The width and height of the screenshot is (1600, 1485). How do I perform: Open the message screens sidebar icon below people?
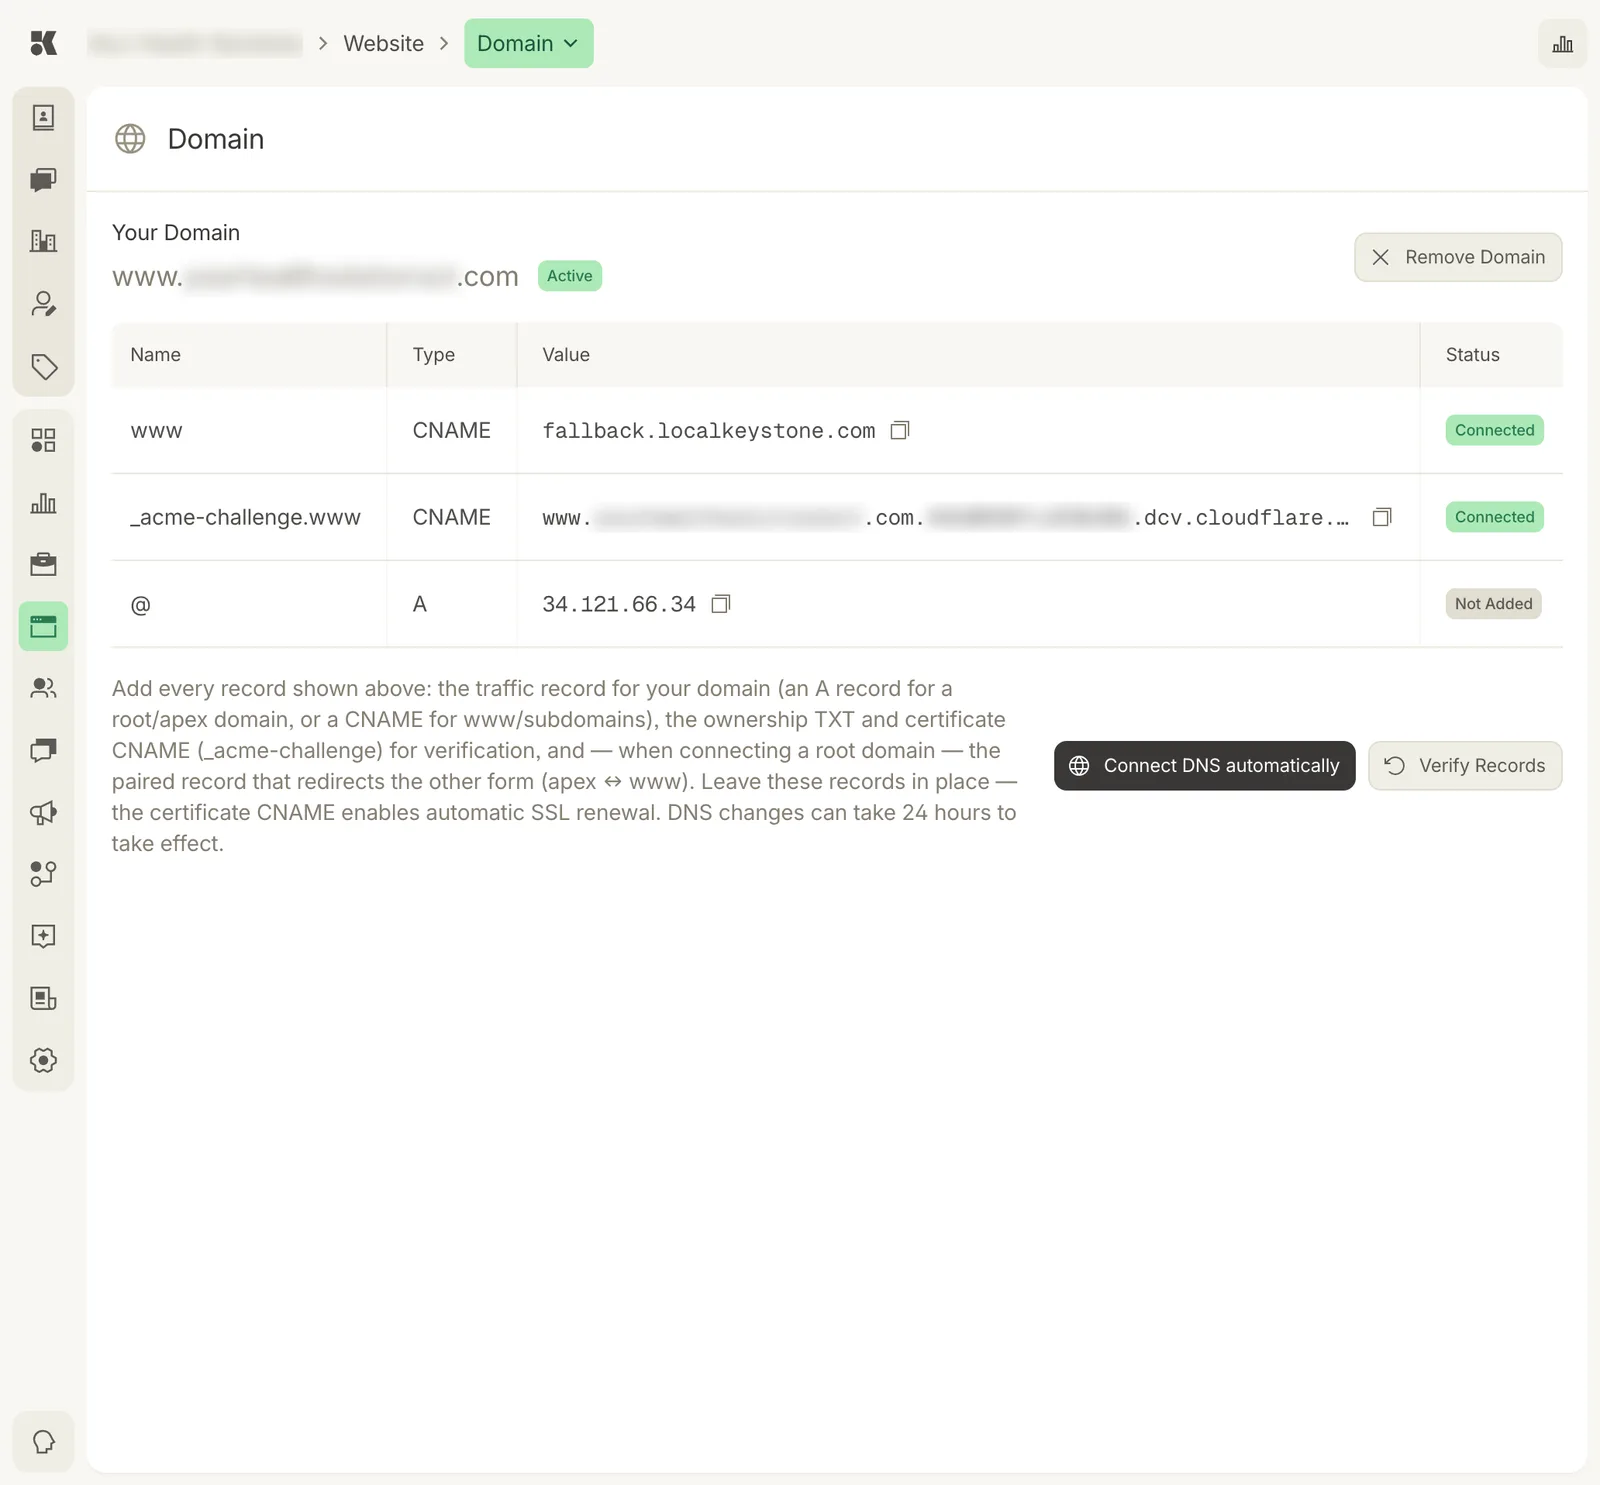tap(43, 751)
